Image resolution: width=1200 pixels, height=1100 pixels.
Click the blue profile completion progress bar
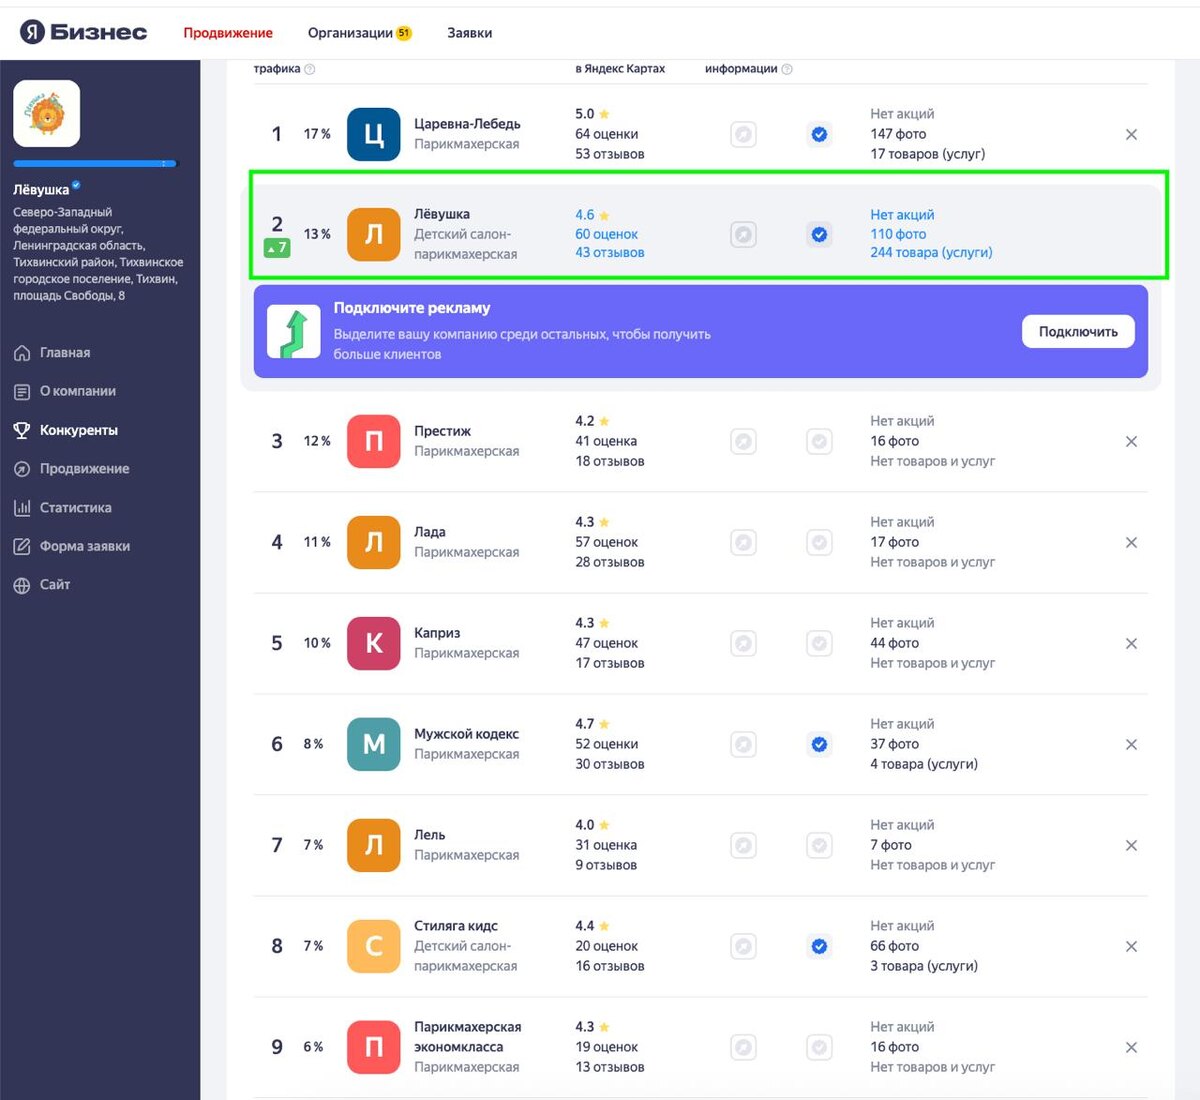click(x=95, y=163)
